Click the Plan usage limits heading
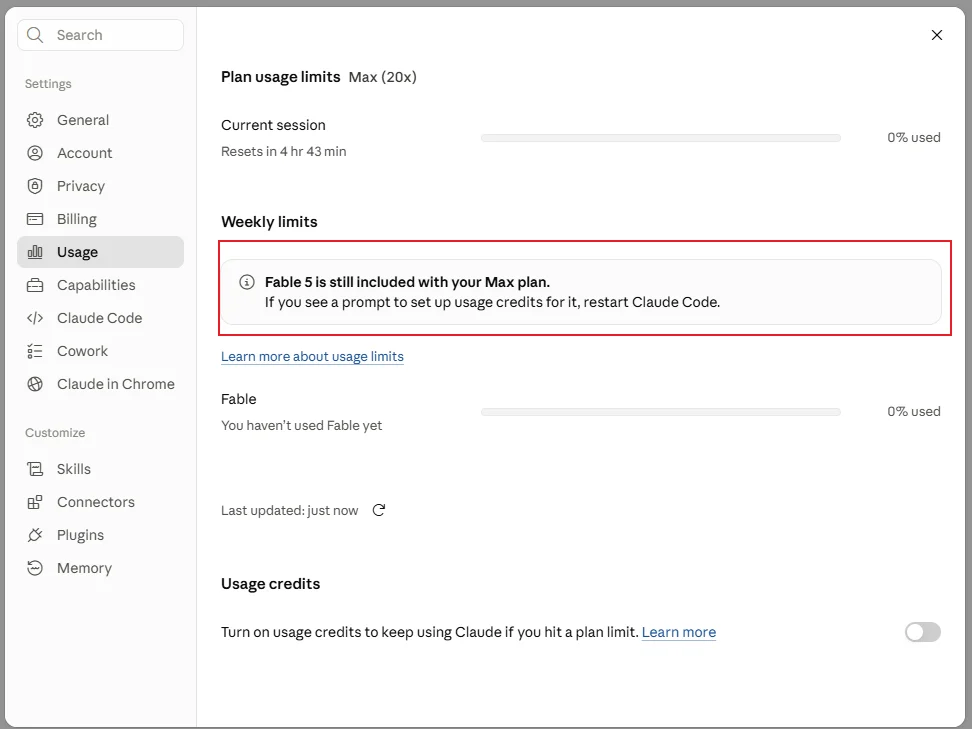Viewport: 972px width, 729px height. coord(281,77)
